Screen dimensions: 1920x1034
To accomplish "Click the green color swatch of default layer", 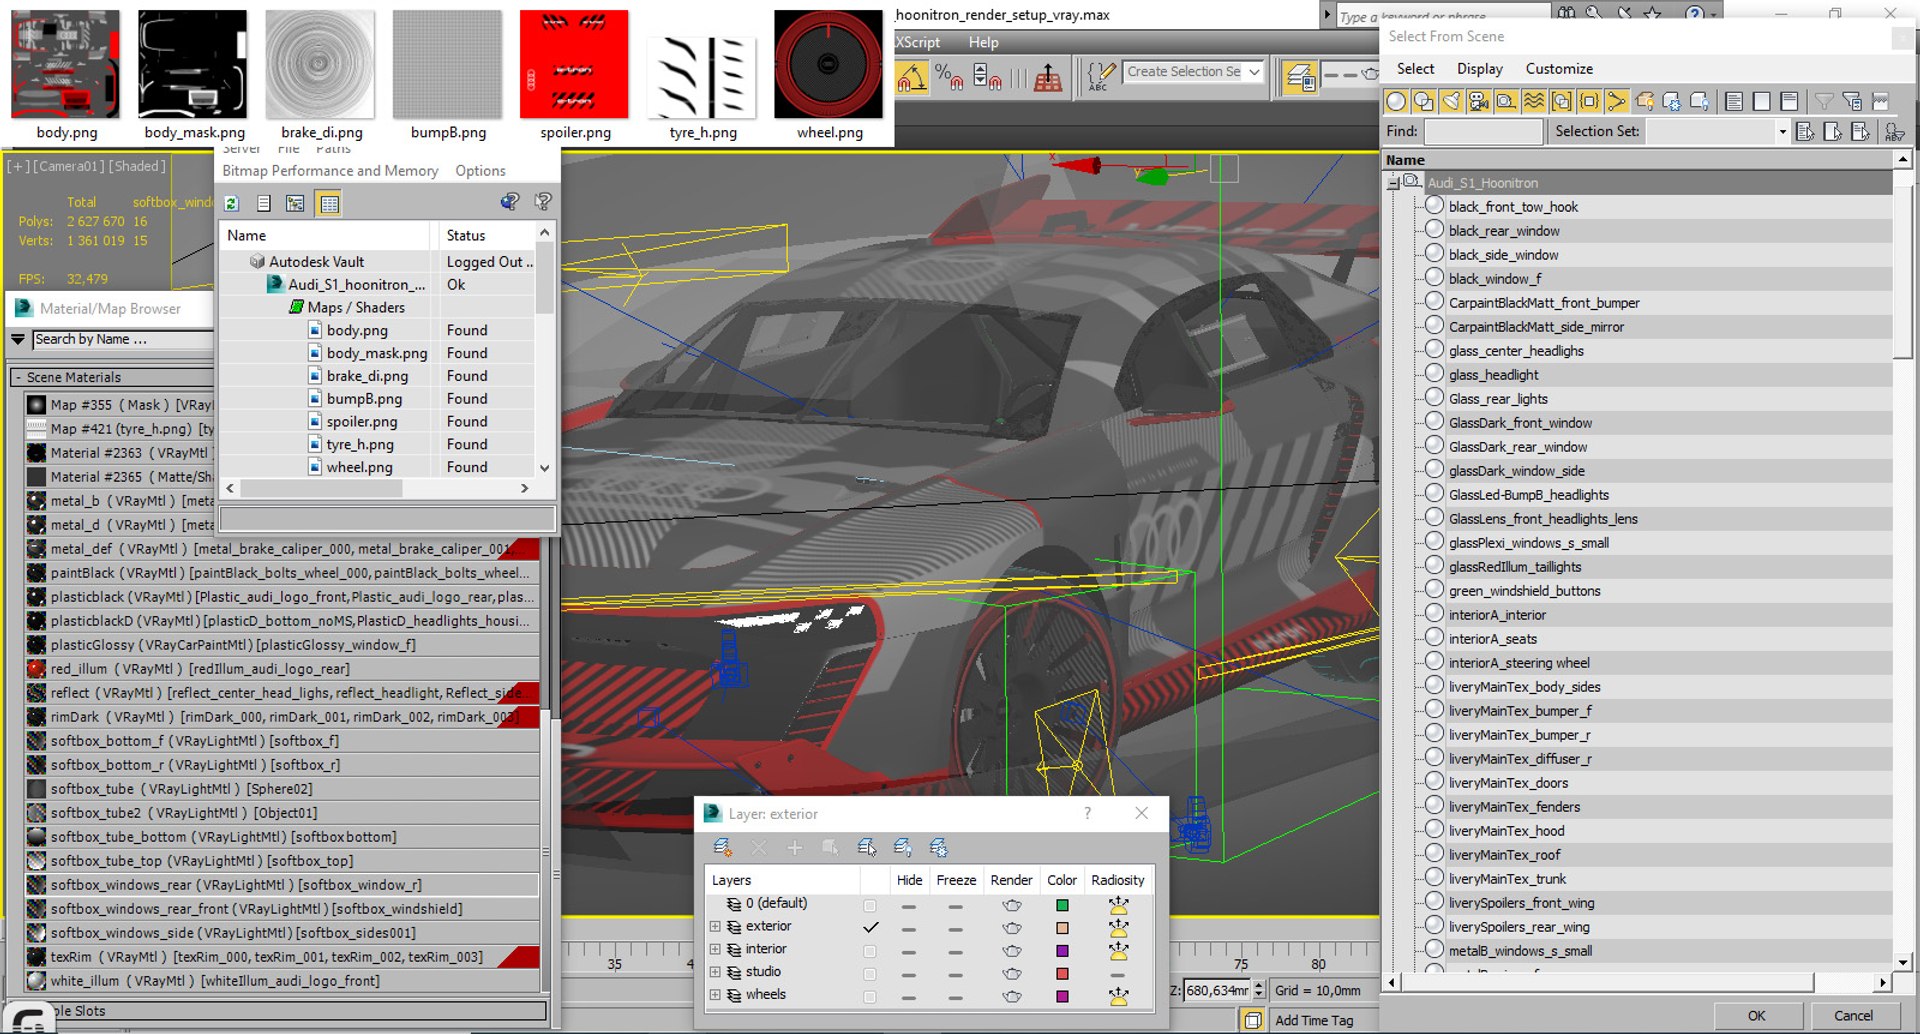I will click(1062, 905).
